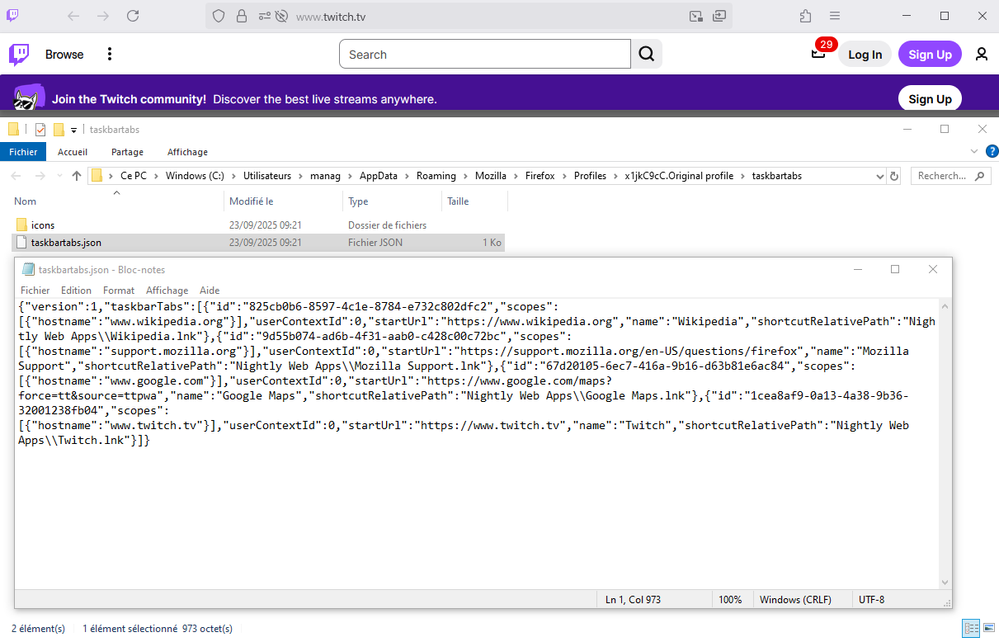999x638 pixels.
Task: Switch Explorer to details view layout
Action: pos(970,628)
